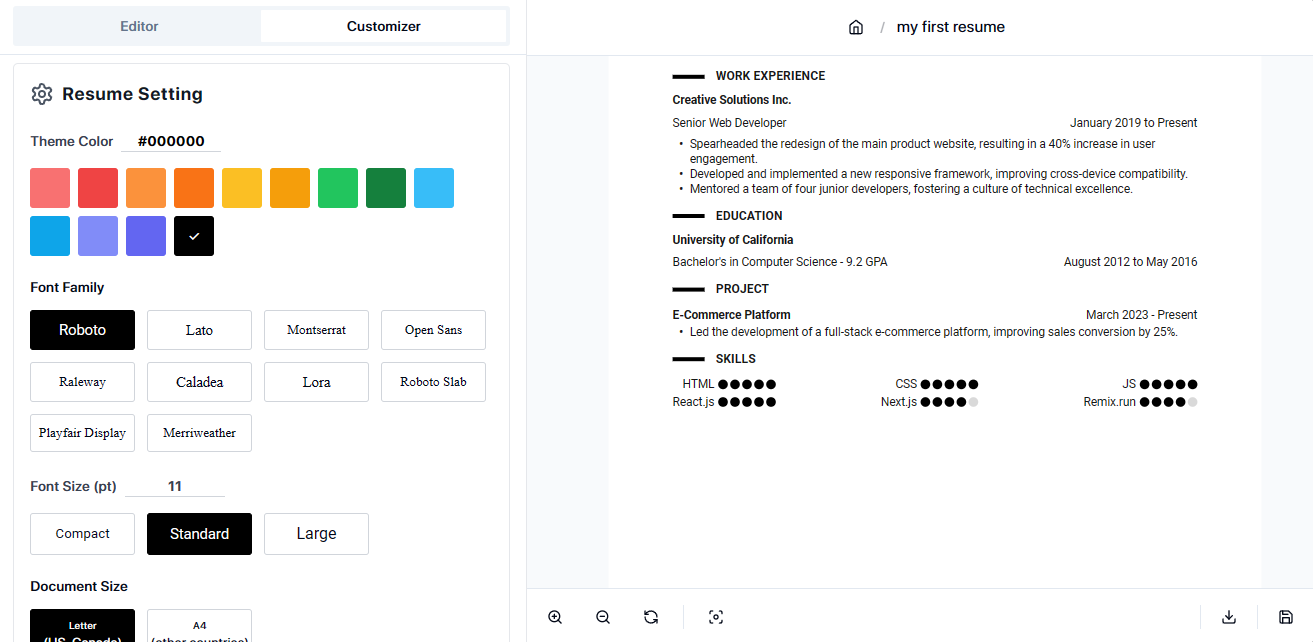The width and height of the screenshot is (1313, 642).
Task: Click the Resume Setting gear icon
Action: 42,93
